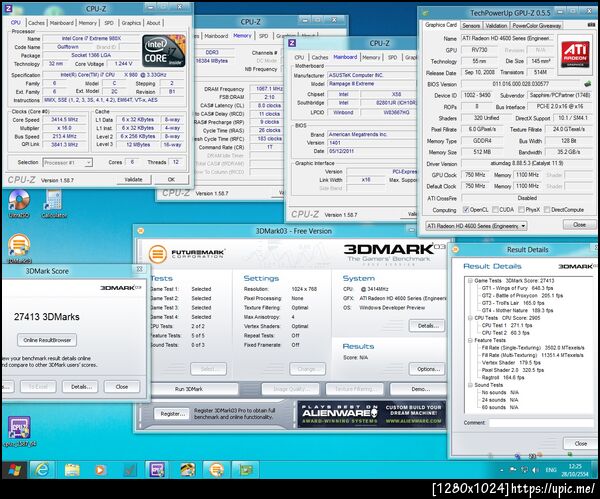Click the CPU-Z title bar Z icon on CPU window
This screenshot has height=499, width=600.
pos(8,8)
